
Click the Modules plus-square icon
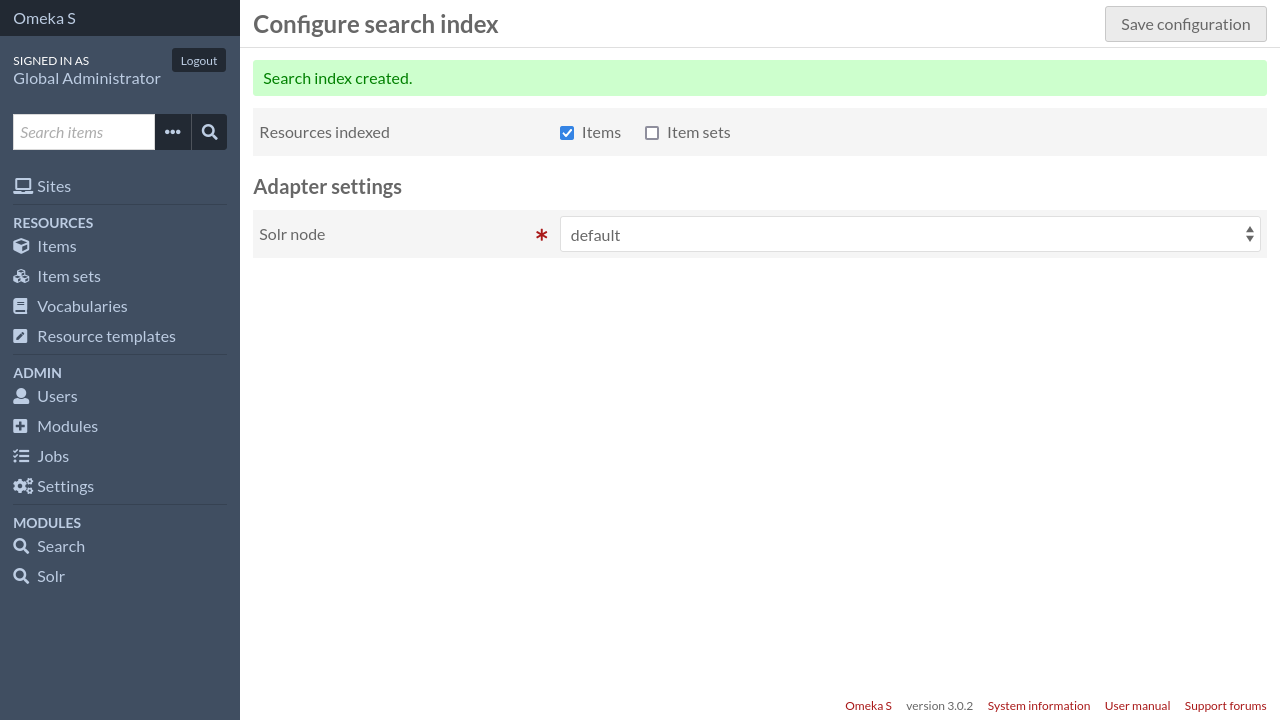[20, 426]
